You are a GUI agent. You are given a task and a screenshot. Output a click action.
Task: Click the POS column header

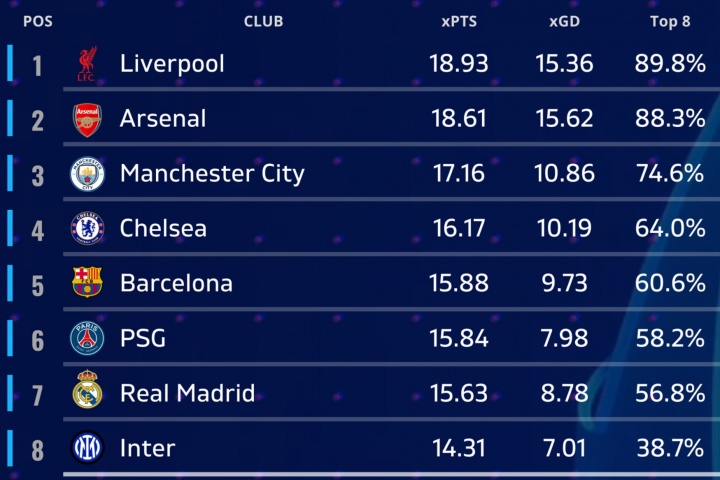click(x=37, y=21)
